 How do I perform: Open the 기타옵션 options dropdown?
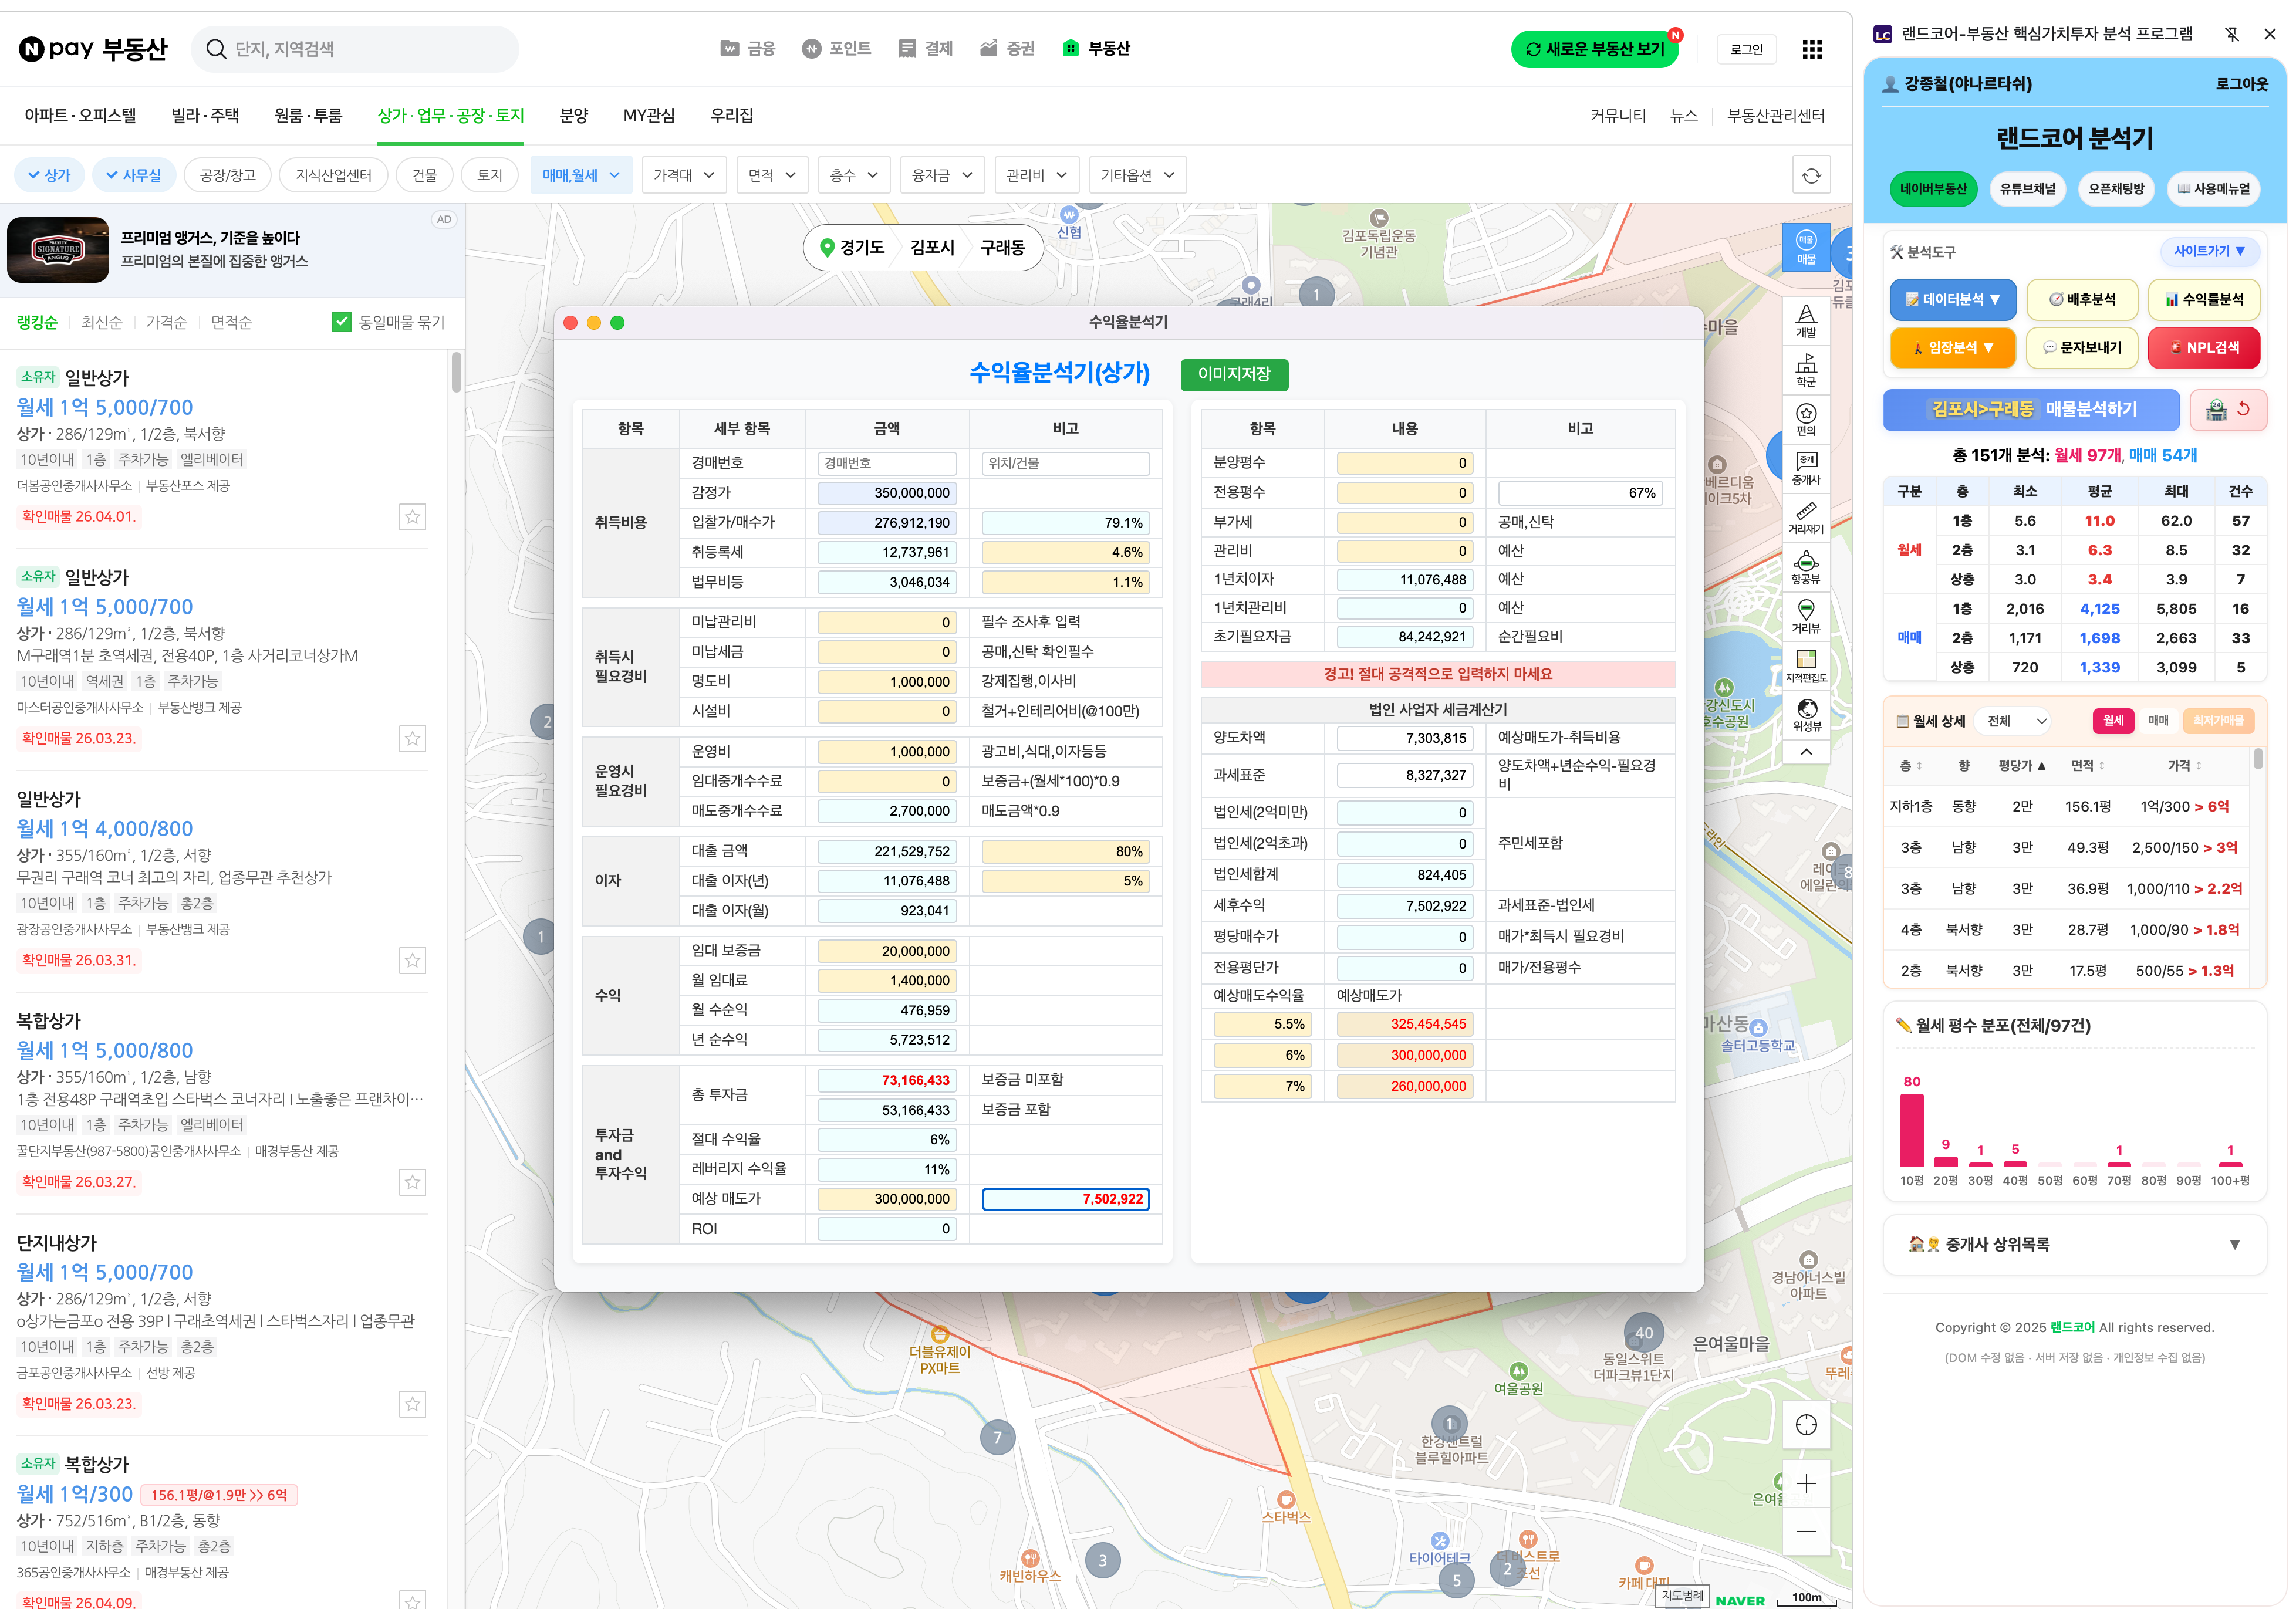(1138, 176)
